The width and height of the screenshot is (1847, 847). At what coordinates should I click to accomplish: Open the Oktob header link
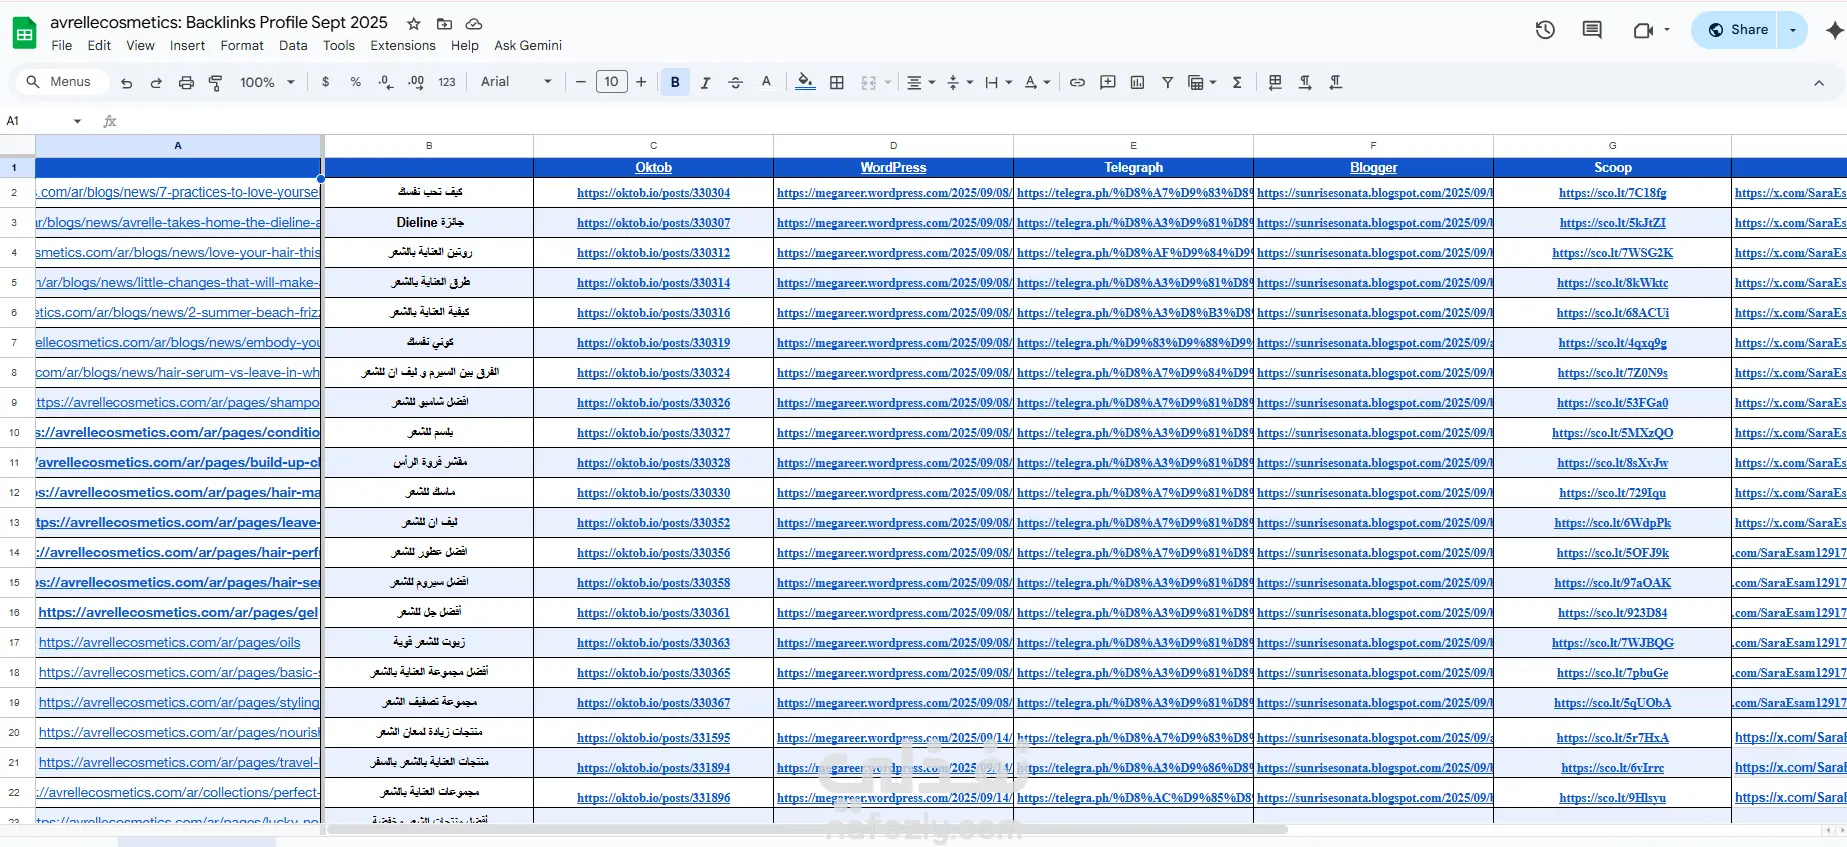(653, 168)
